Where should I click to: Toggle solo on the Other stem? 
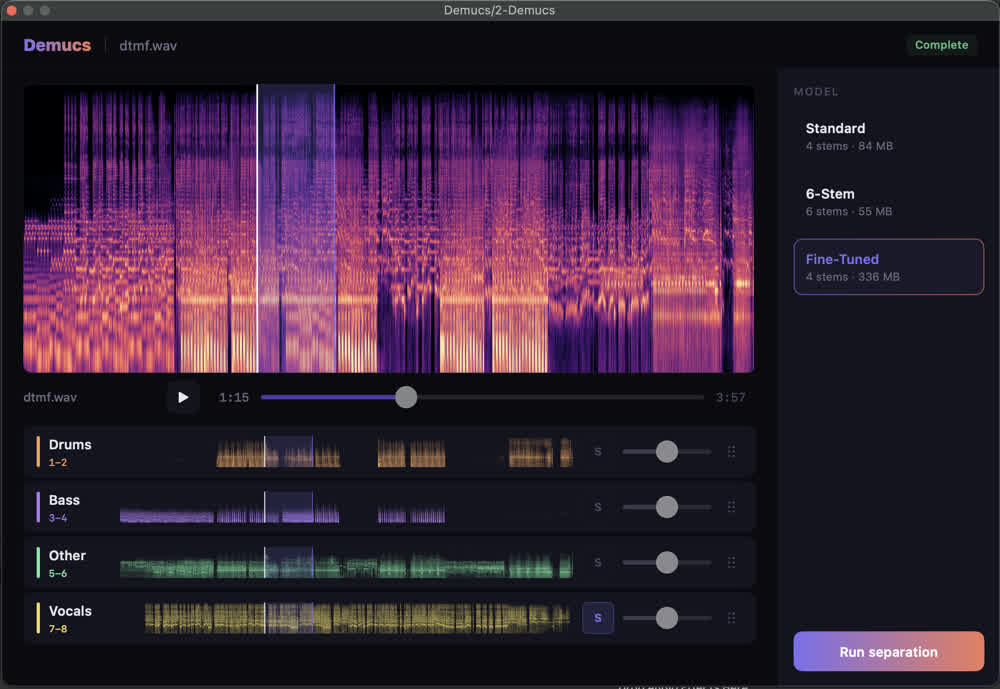tap(598, 563)
